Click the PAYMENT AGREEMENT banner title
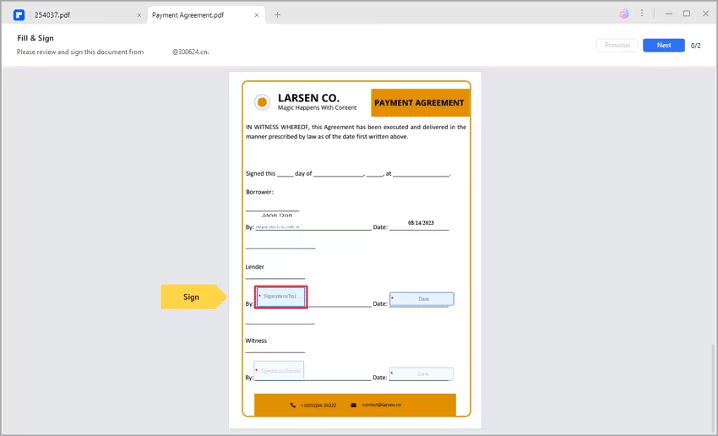This screenshot has width=718, height=436. [419, 103]
